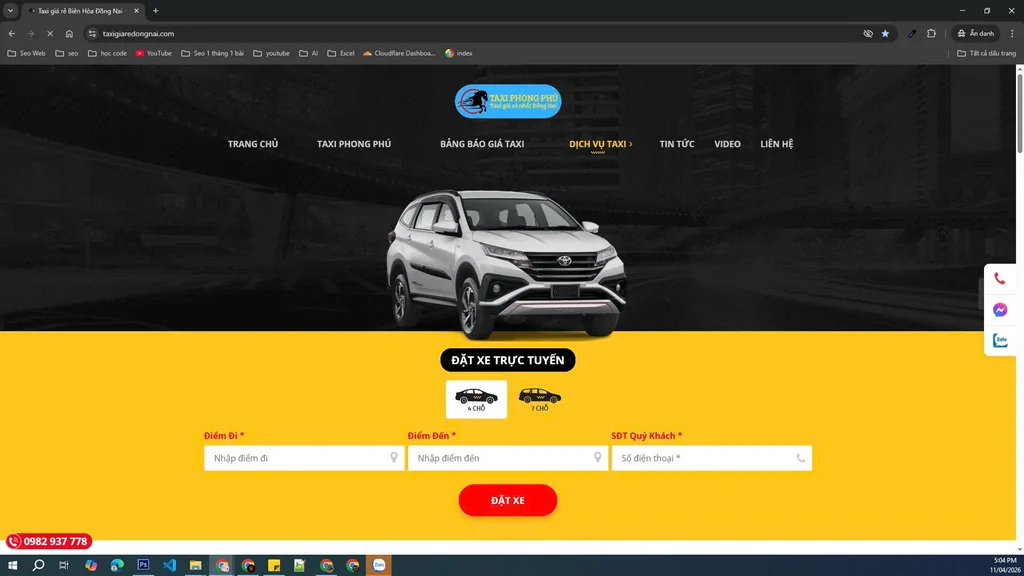This screenshot has width=1024, height=576.
Task: Click the Taxi Phong Phú logo
Action: coord(508,100)
